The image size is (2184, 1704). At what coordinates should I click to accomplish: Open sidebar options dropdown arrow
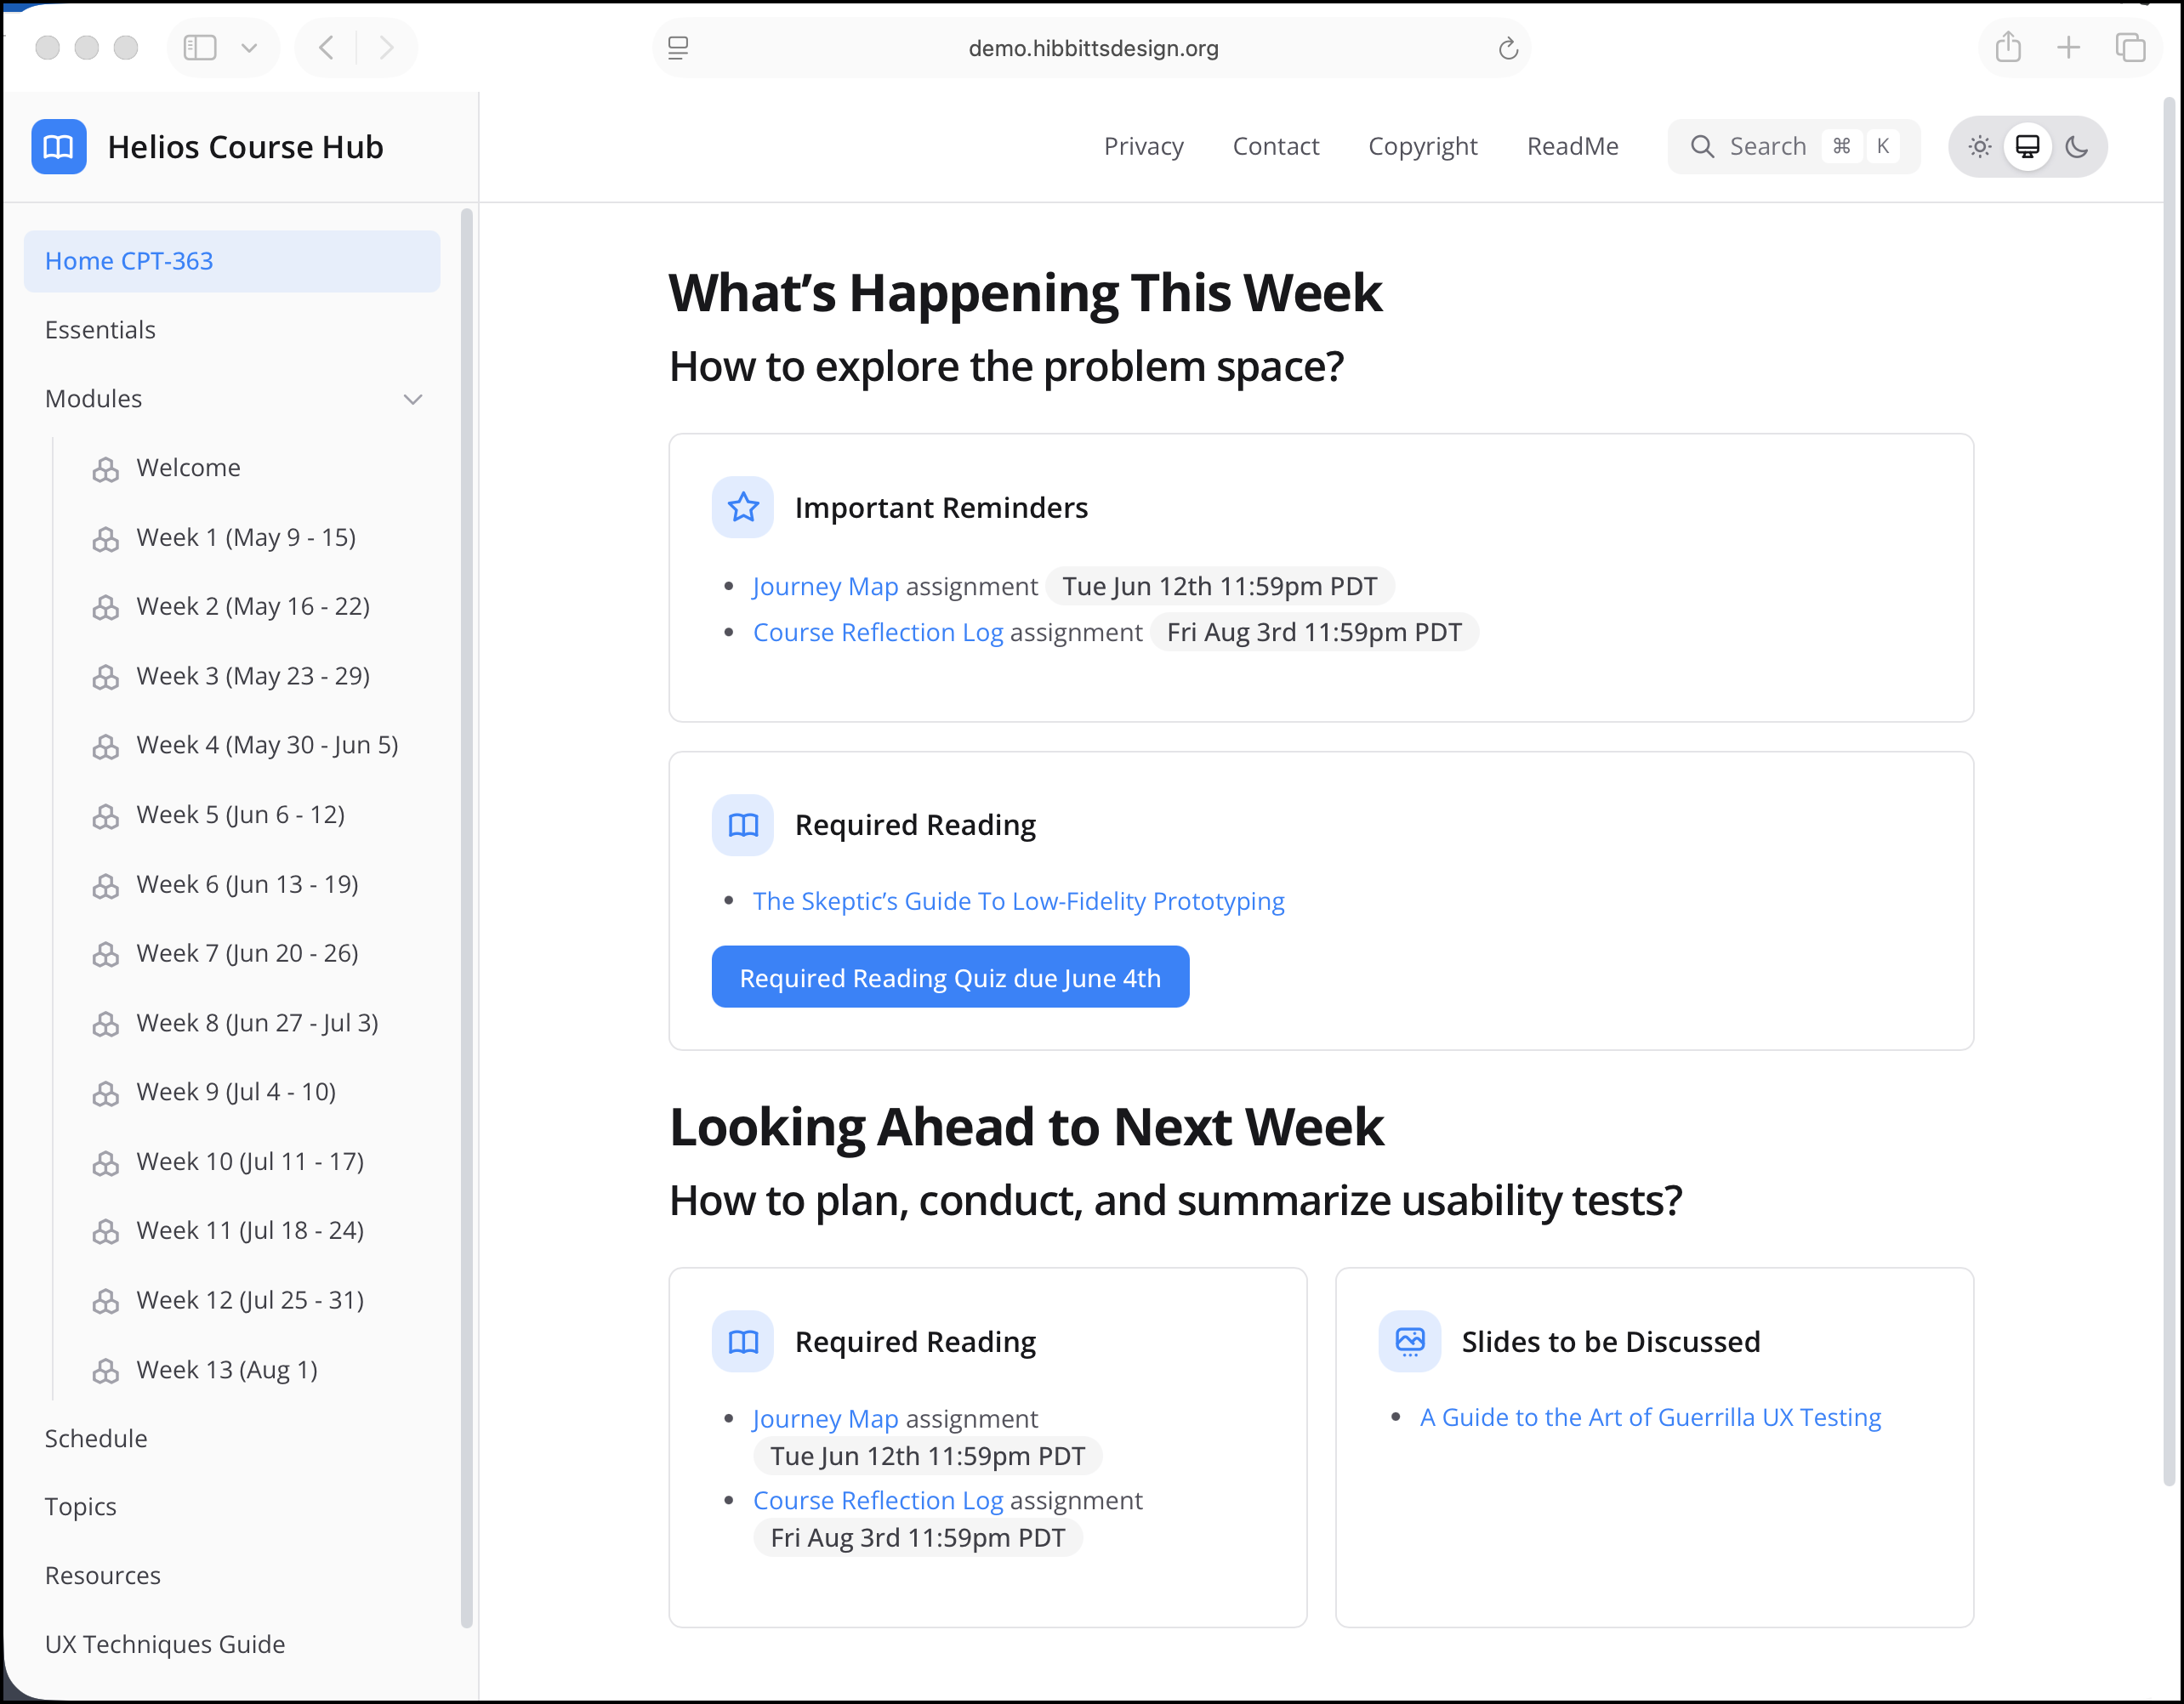click(x=249, y=47)
